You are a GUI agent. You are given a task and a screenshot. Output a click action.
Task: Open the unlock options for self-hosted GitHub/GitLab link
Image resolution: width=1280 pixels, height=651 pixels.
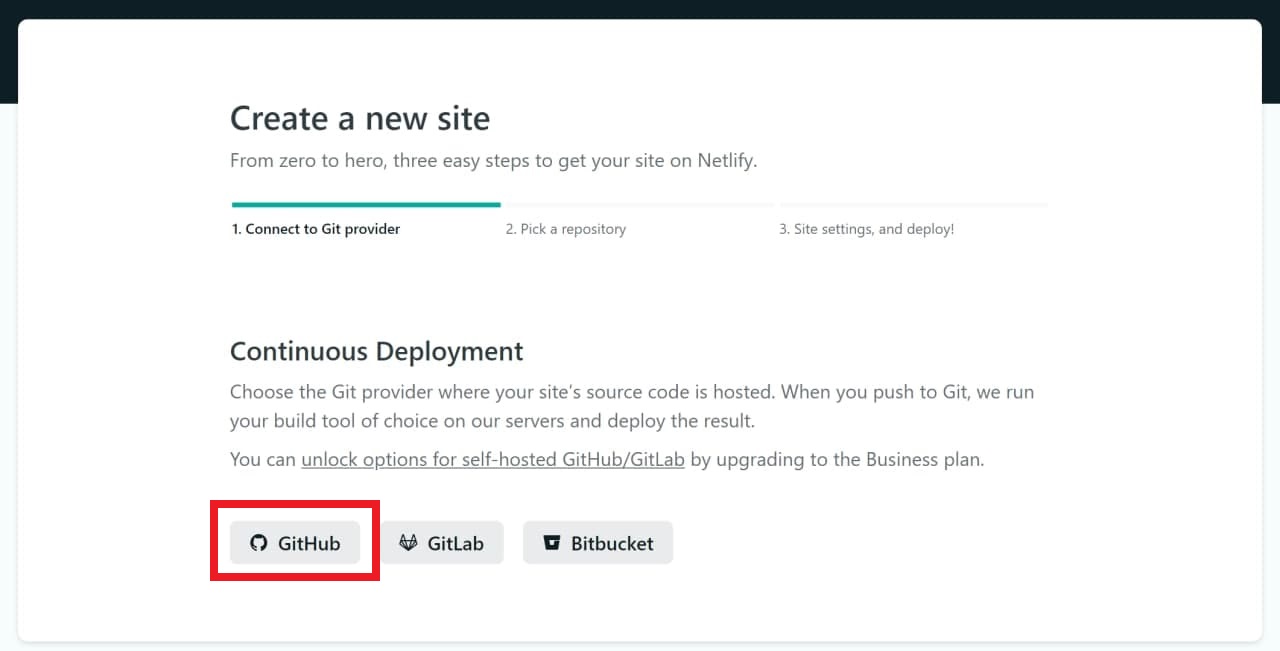pos(493,460)
